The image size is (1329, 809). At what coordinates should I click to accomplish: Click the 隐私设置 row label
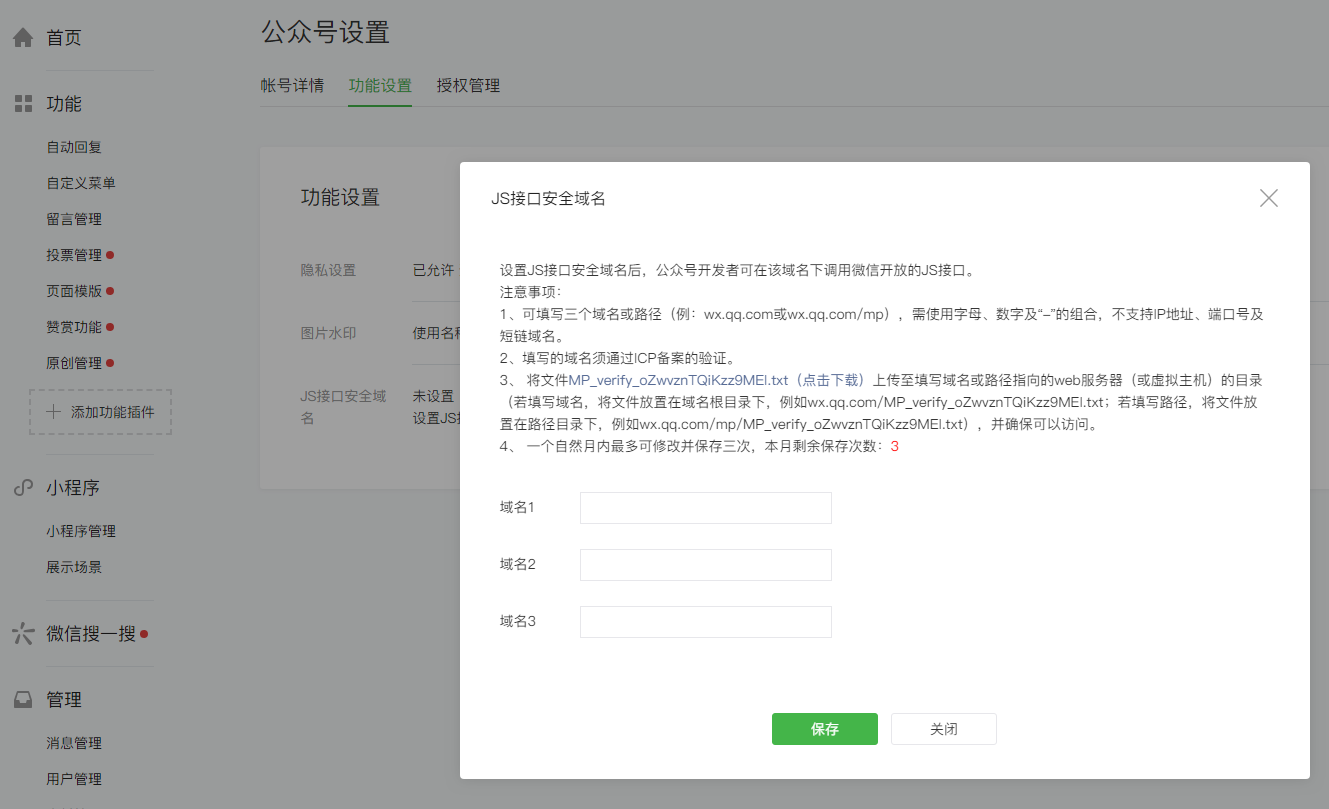click(x=328, y=270)
